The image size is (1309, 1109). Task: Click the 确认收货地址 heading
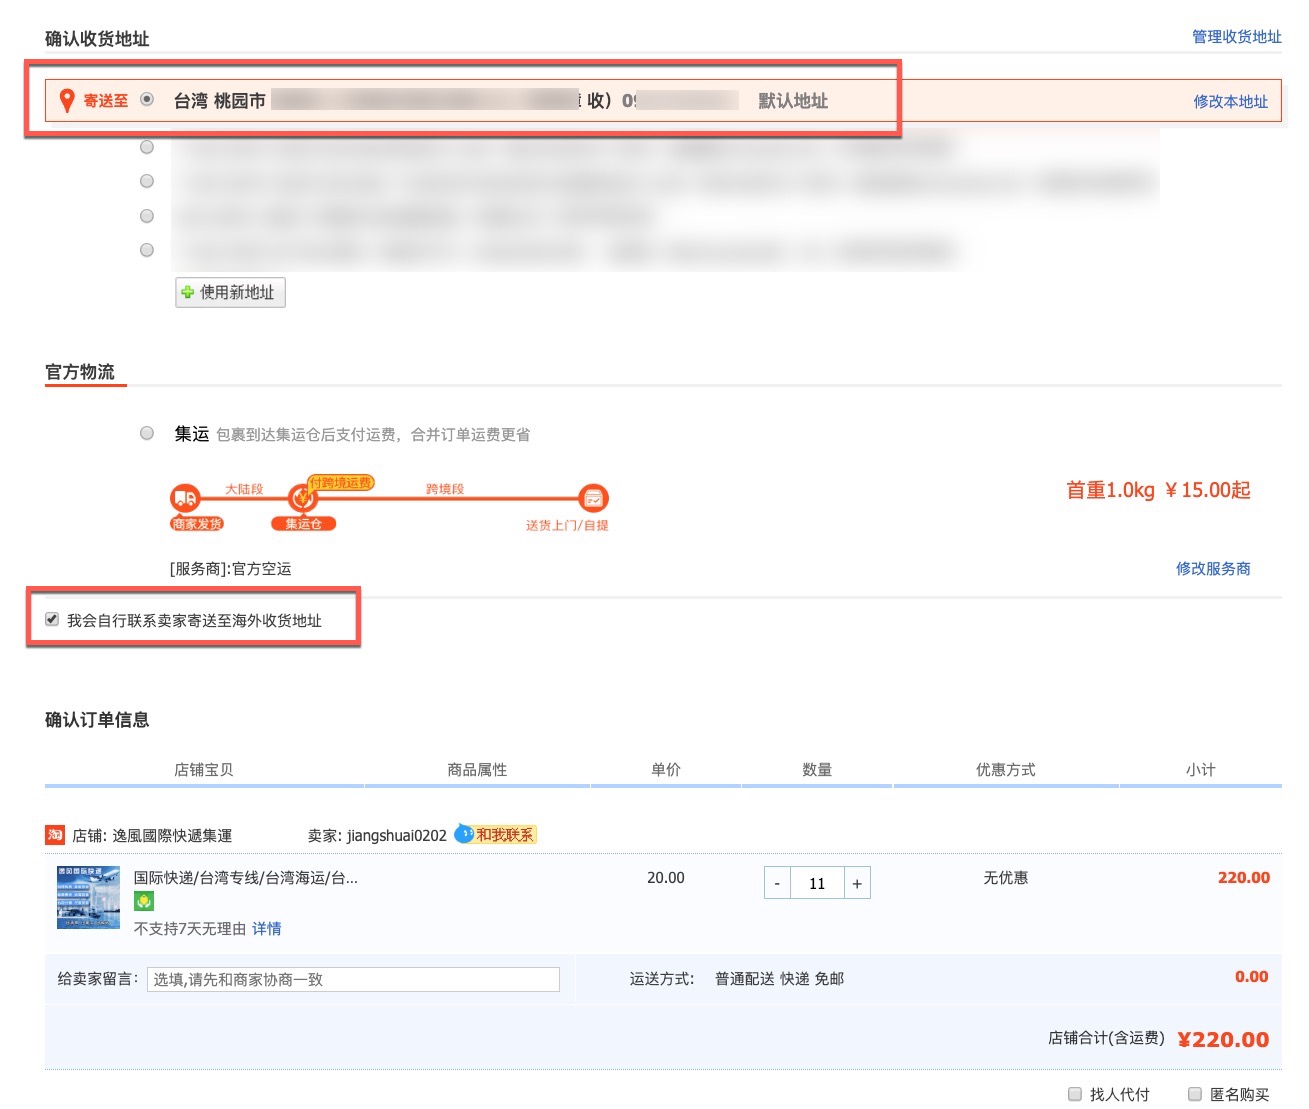[97, 39]
